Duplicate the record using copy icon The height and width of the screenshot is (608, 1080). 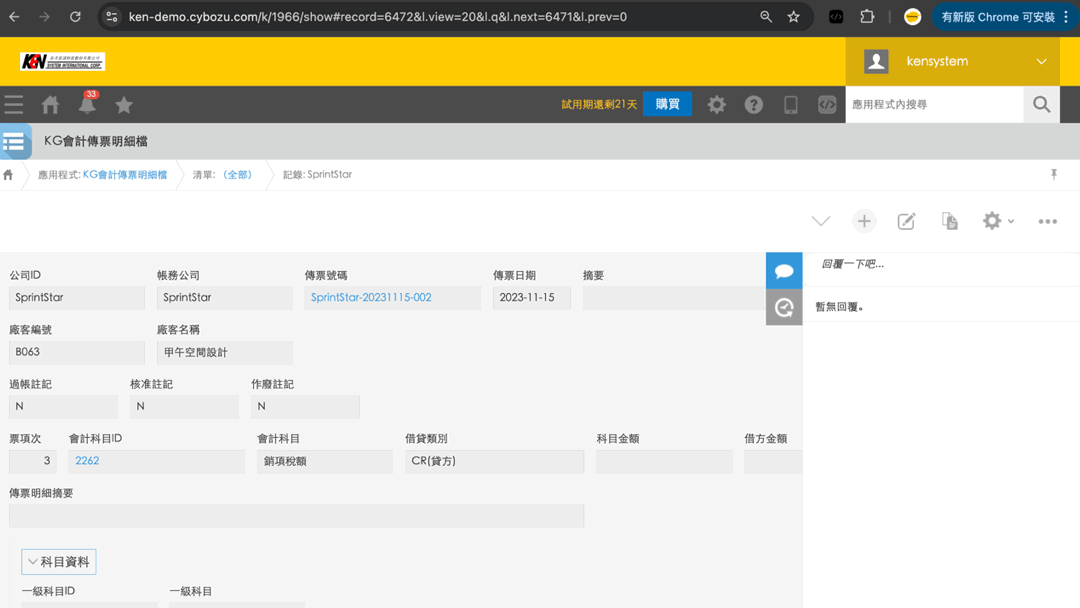point(949,221)
